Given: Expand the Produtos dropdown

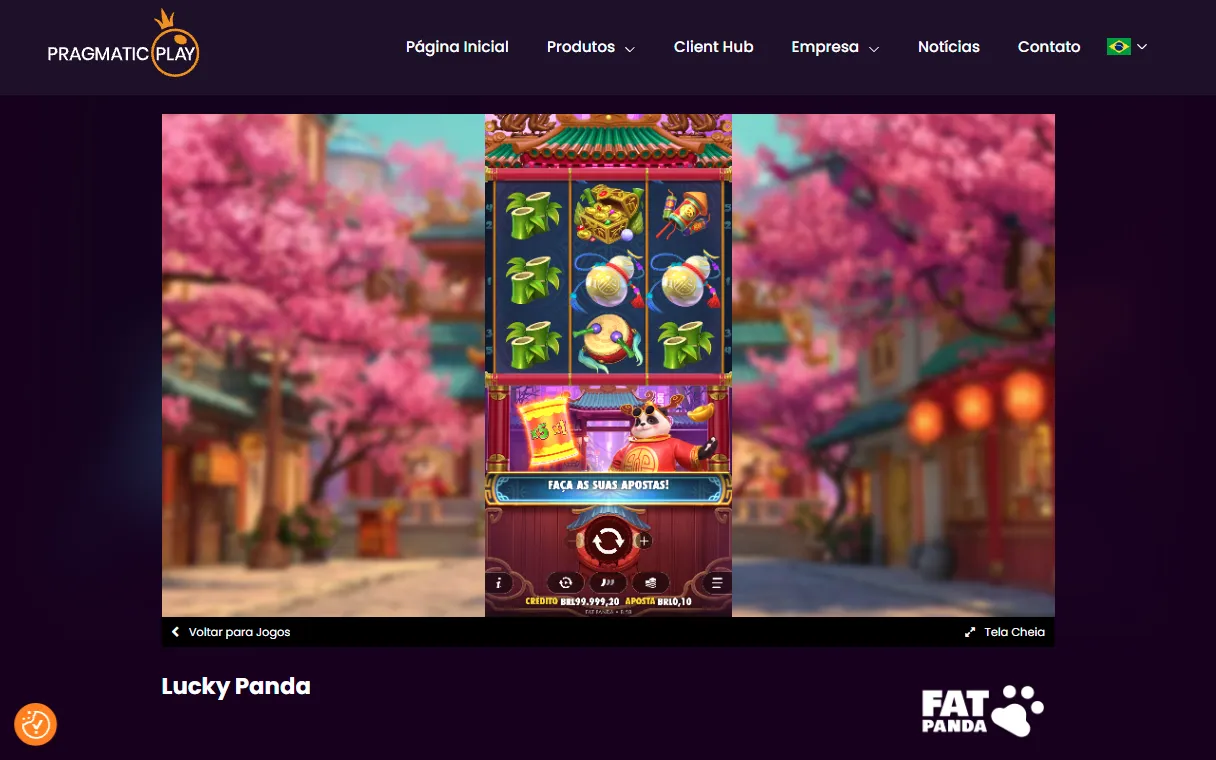Looking at the screenshot, I should [590, 47].
